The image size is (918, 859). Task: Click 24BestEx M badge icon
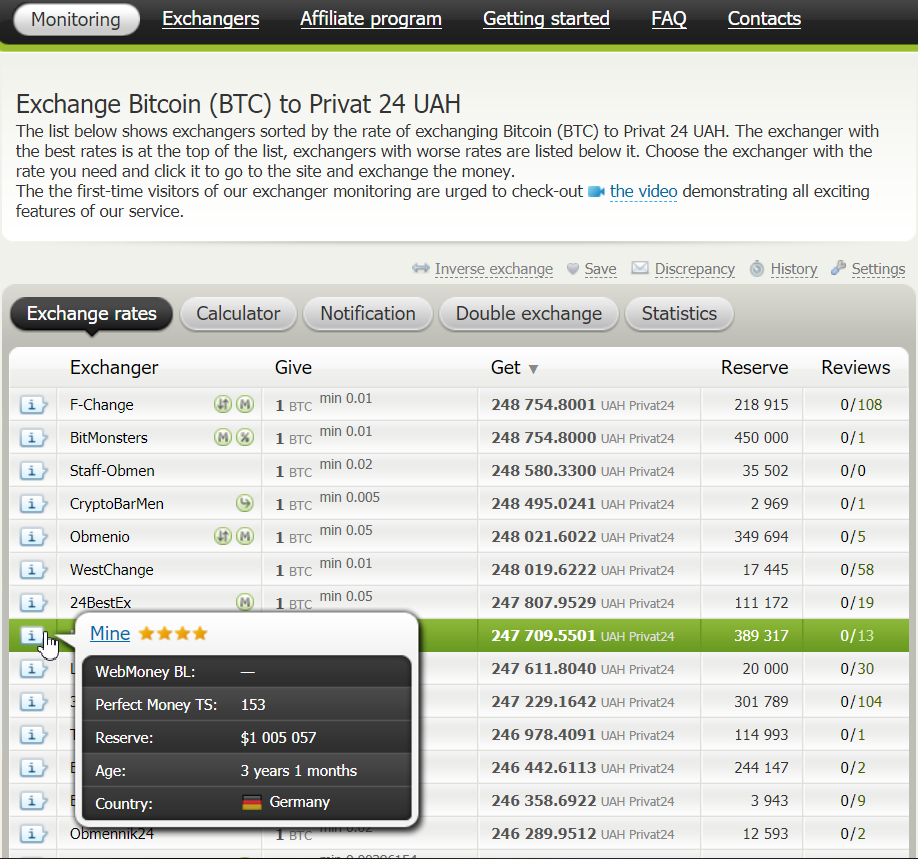[x=245, y=602]
